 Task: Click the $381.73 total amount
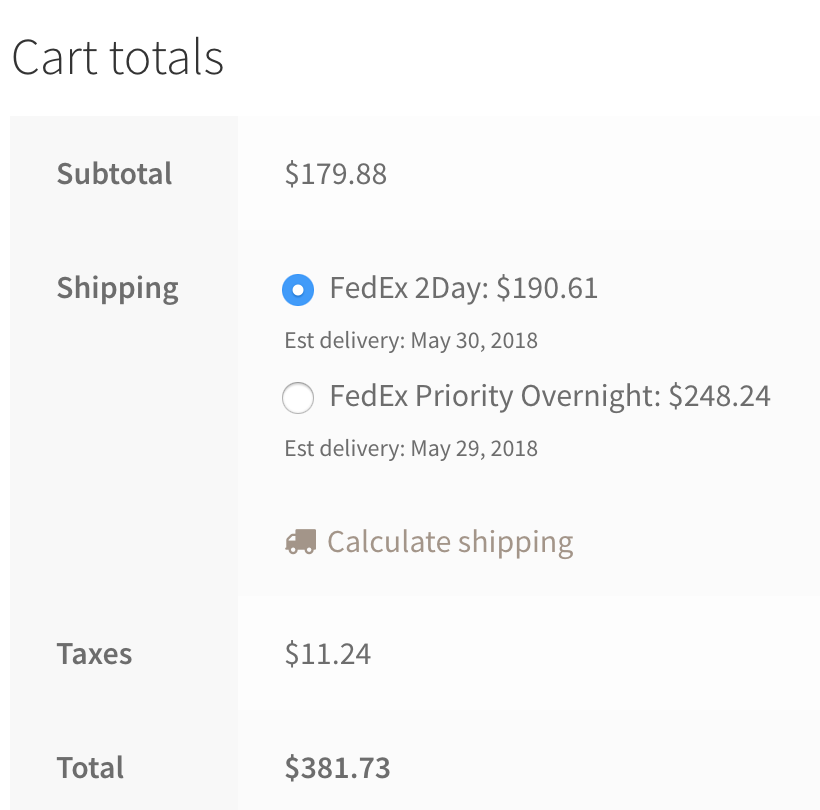pyautogui.click(x=338, y=768)
